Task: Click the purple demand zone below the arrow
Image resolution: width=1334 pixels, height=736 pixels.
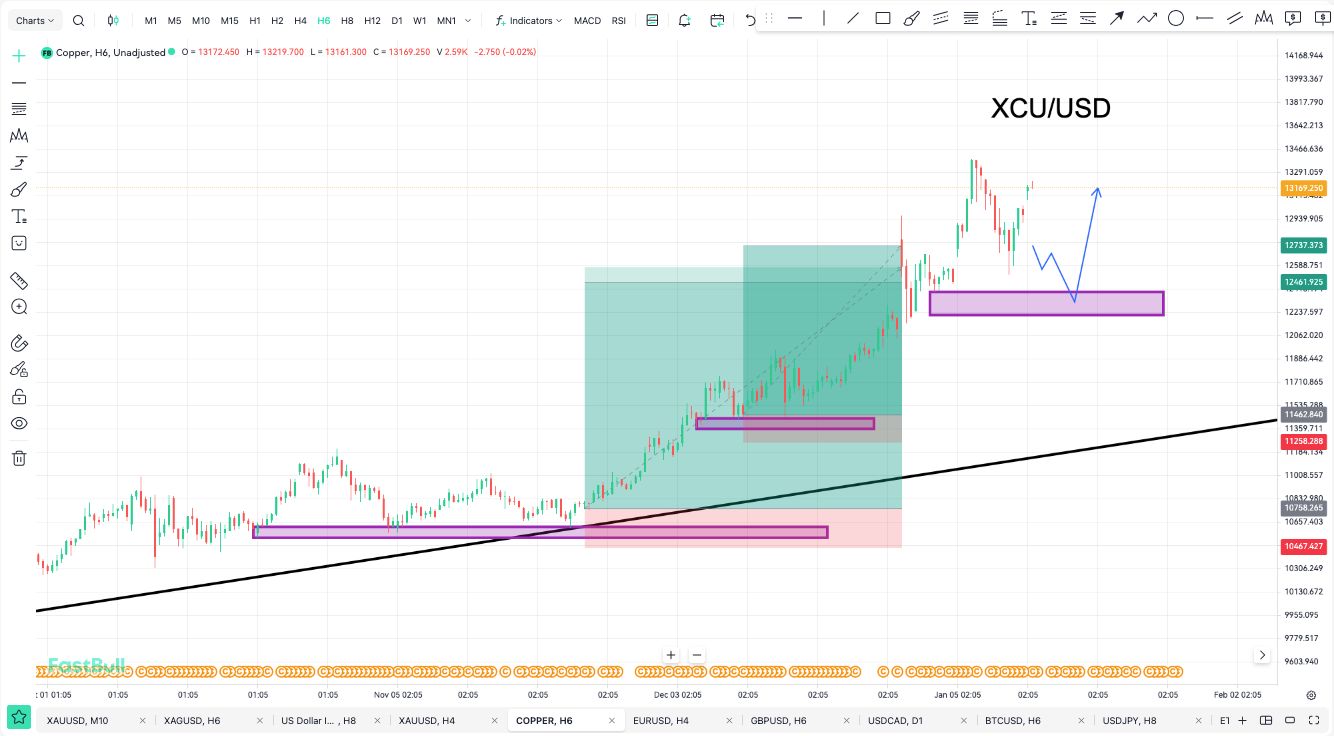Action: coord(1046,304)
